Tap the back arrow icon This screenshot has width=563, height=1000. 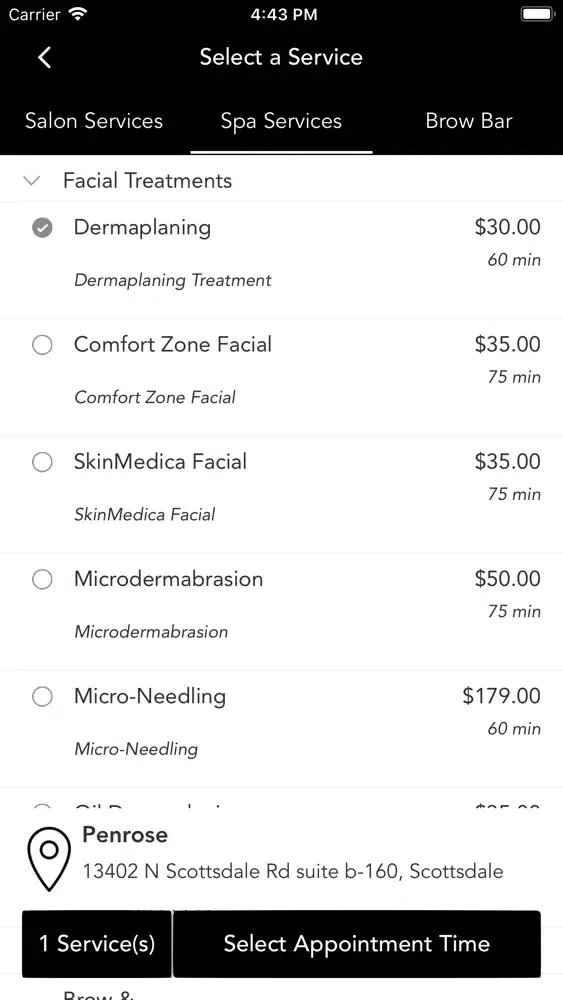tap(44, 57)
